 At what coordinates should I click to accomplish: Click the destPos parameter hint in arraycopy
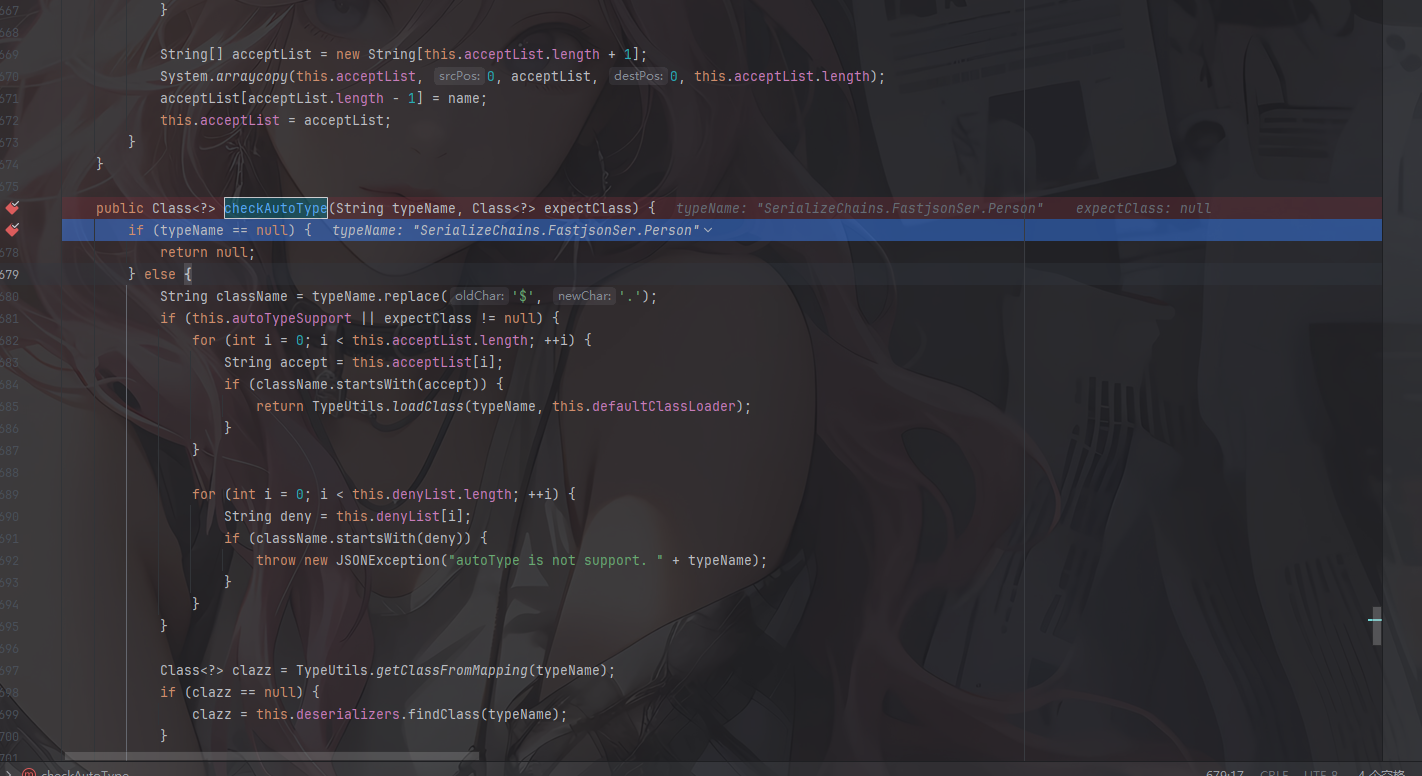coord(638,77)
